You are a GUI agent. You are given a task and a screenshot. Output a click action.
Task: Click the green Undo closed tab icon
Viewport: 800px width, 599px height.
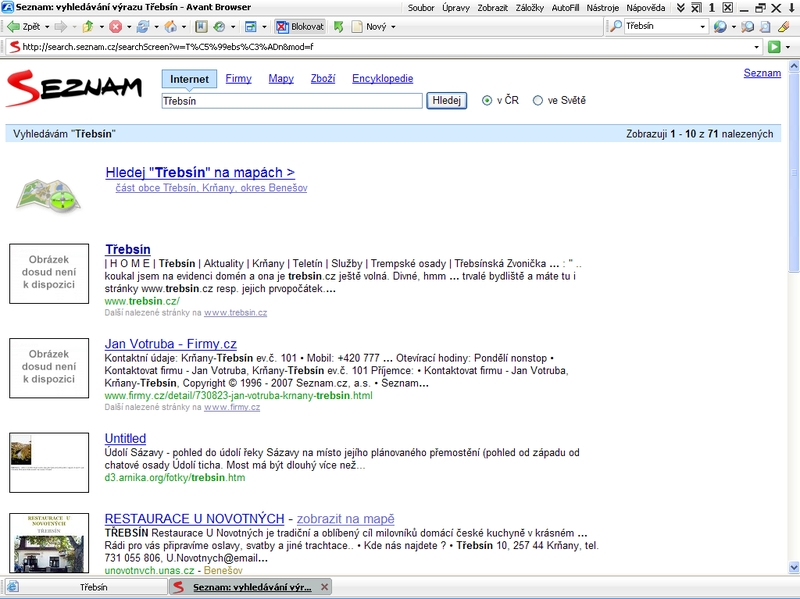tap(338, 27)
